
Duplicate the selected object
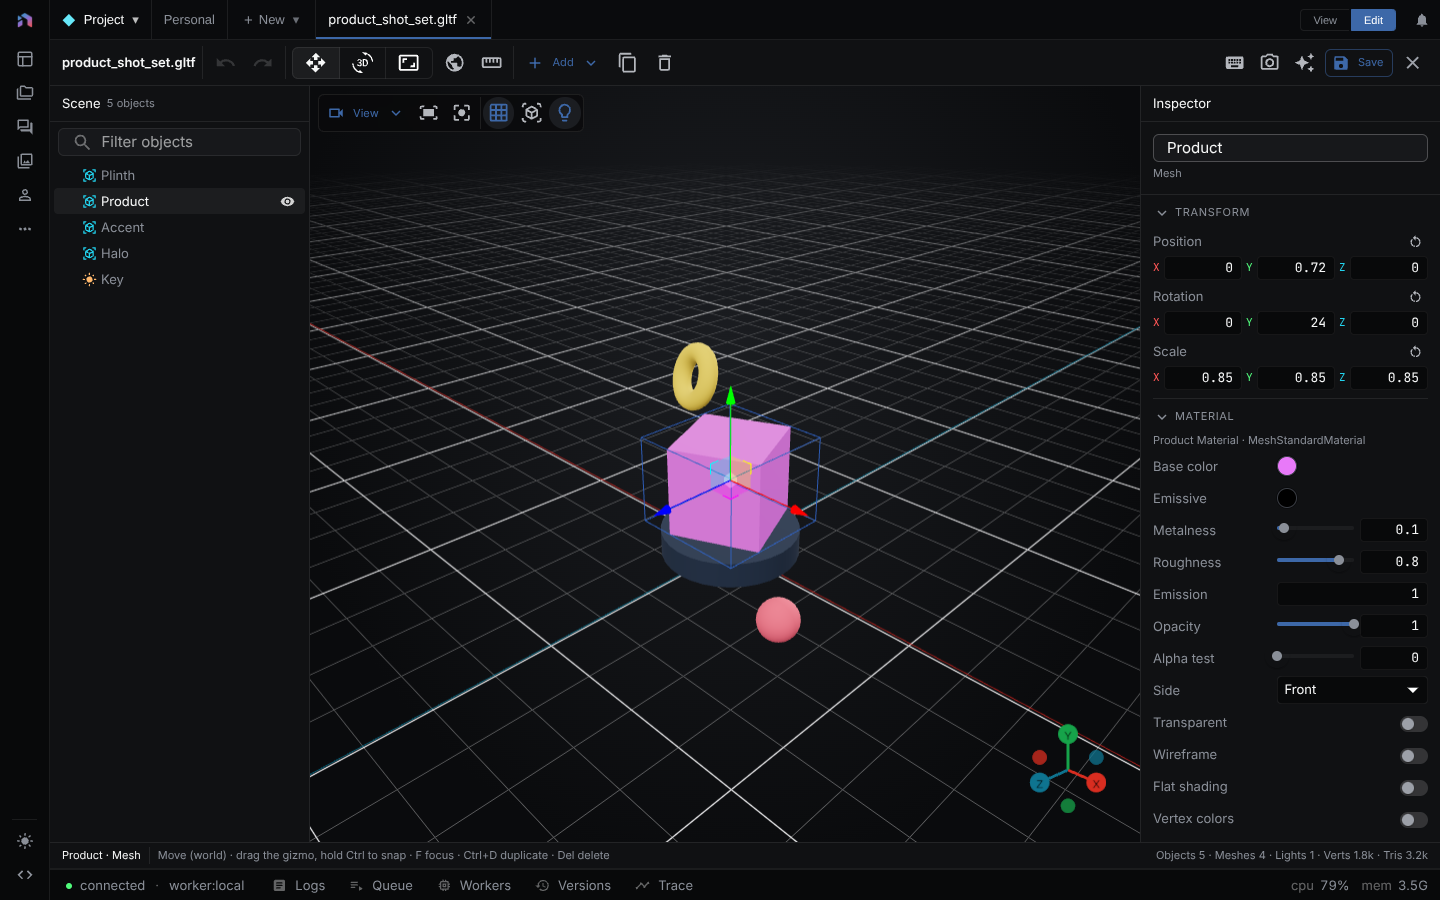(x=628, y=63)
